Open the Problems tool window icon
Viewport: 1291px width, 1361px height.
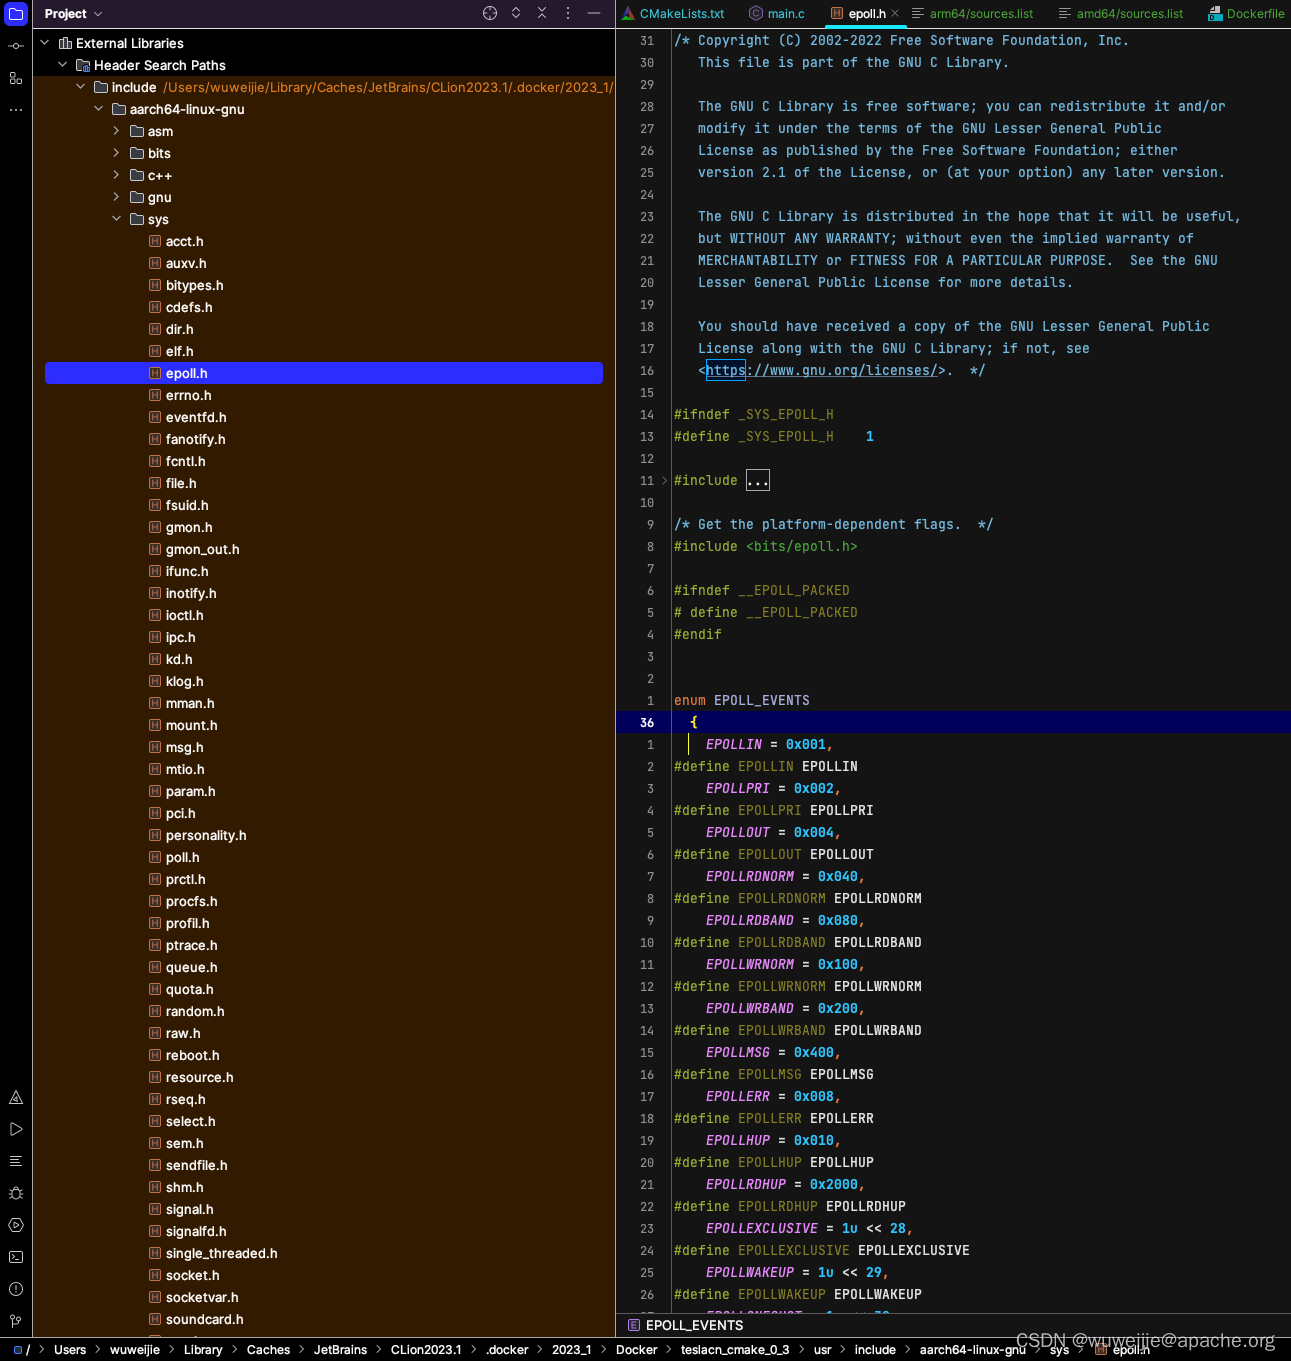tap(16, 1289)
